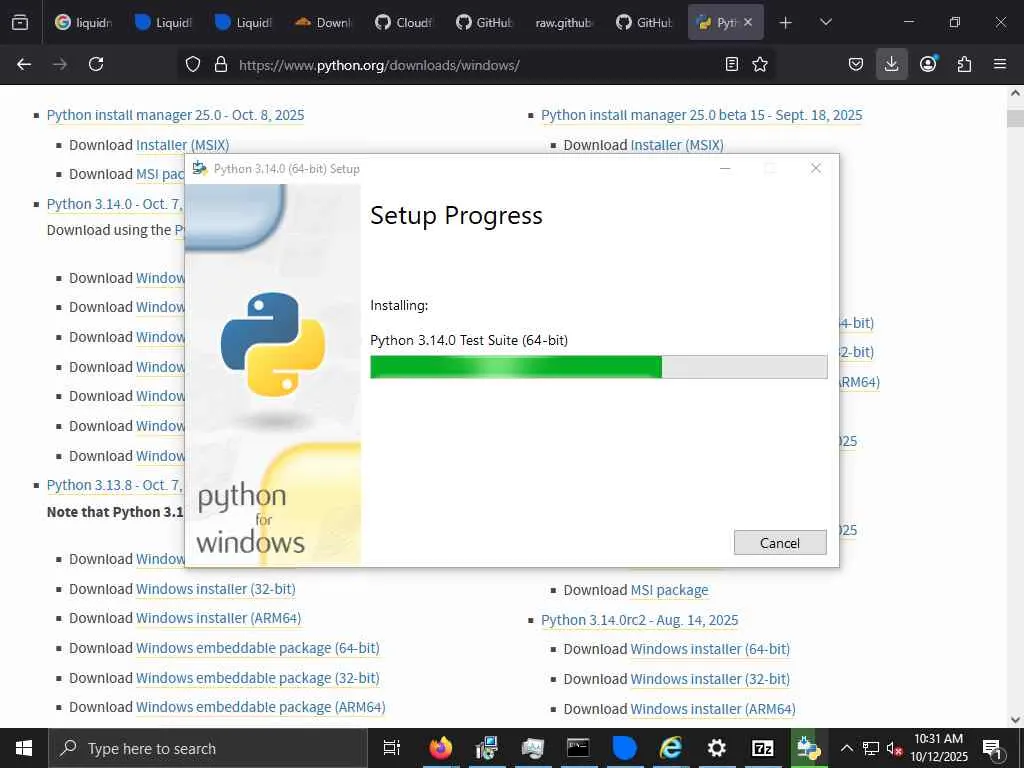Download Windows embeddable package (32-bit)
Image resolution: width=1024 pixels, height=768 pixels.
coord(258,678)
